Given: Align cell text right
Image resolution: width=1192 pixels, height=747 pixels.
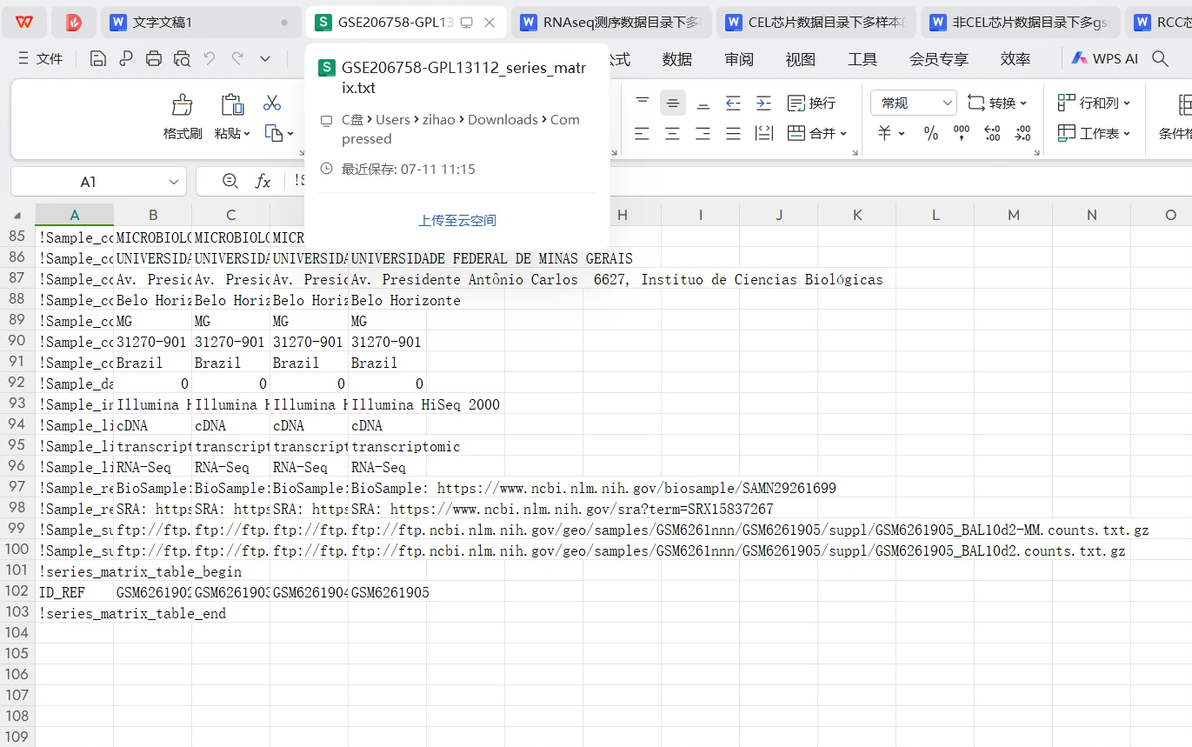Looking at the screenshot, I should (703, 134).
